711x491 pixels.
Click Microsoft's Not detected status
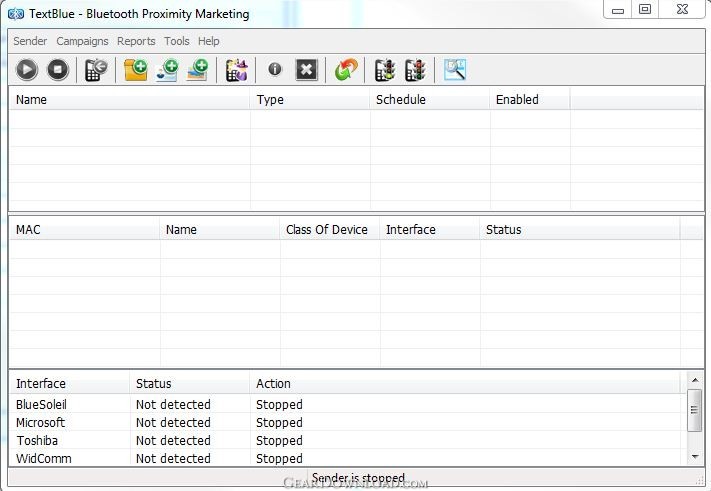click(173, 423)
